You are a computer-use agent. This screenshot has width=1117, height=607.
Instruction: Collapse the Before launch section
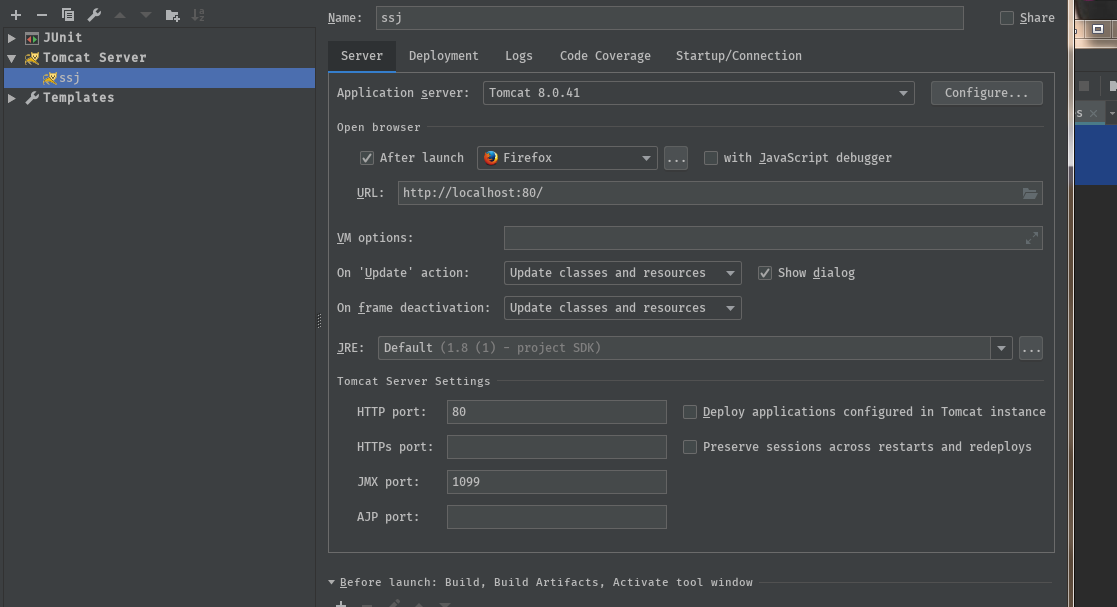[331, 582]
